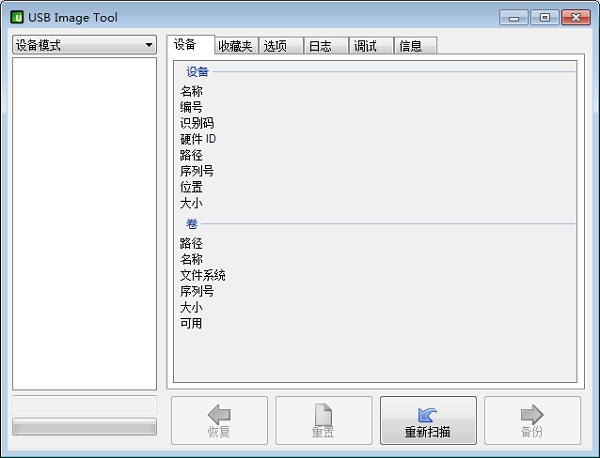Click the 编号 label
The height and width of the screenshot is (458, 600).
[191, 107]
